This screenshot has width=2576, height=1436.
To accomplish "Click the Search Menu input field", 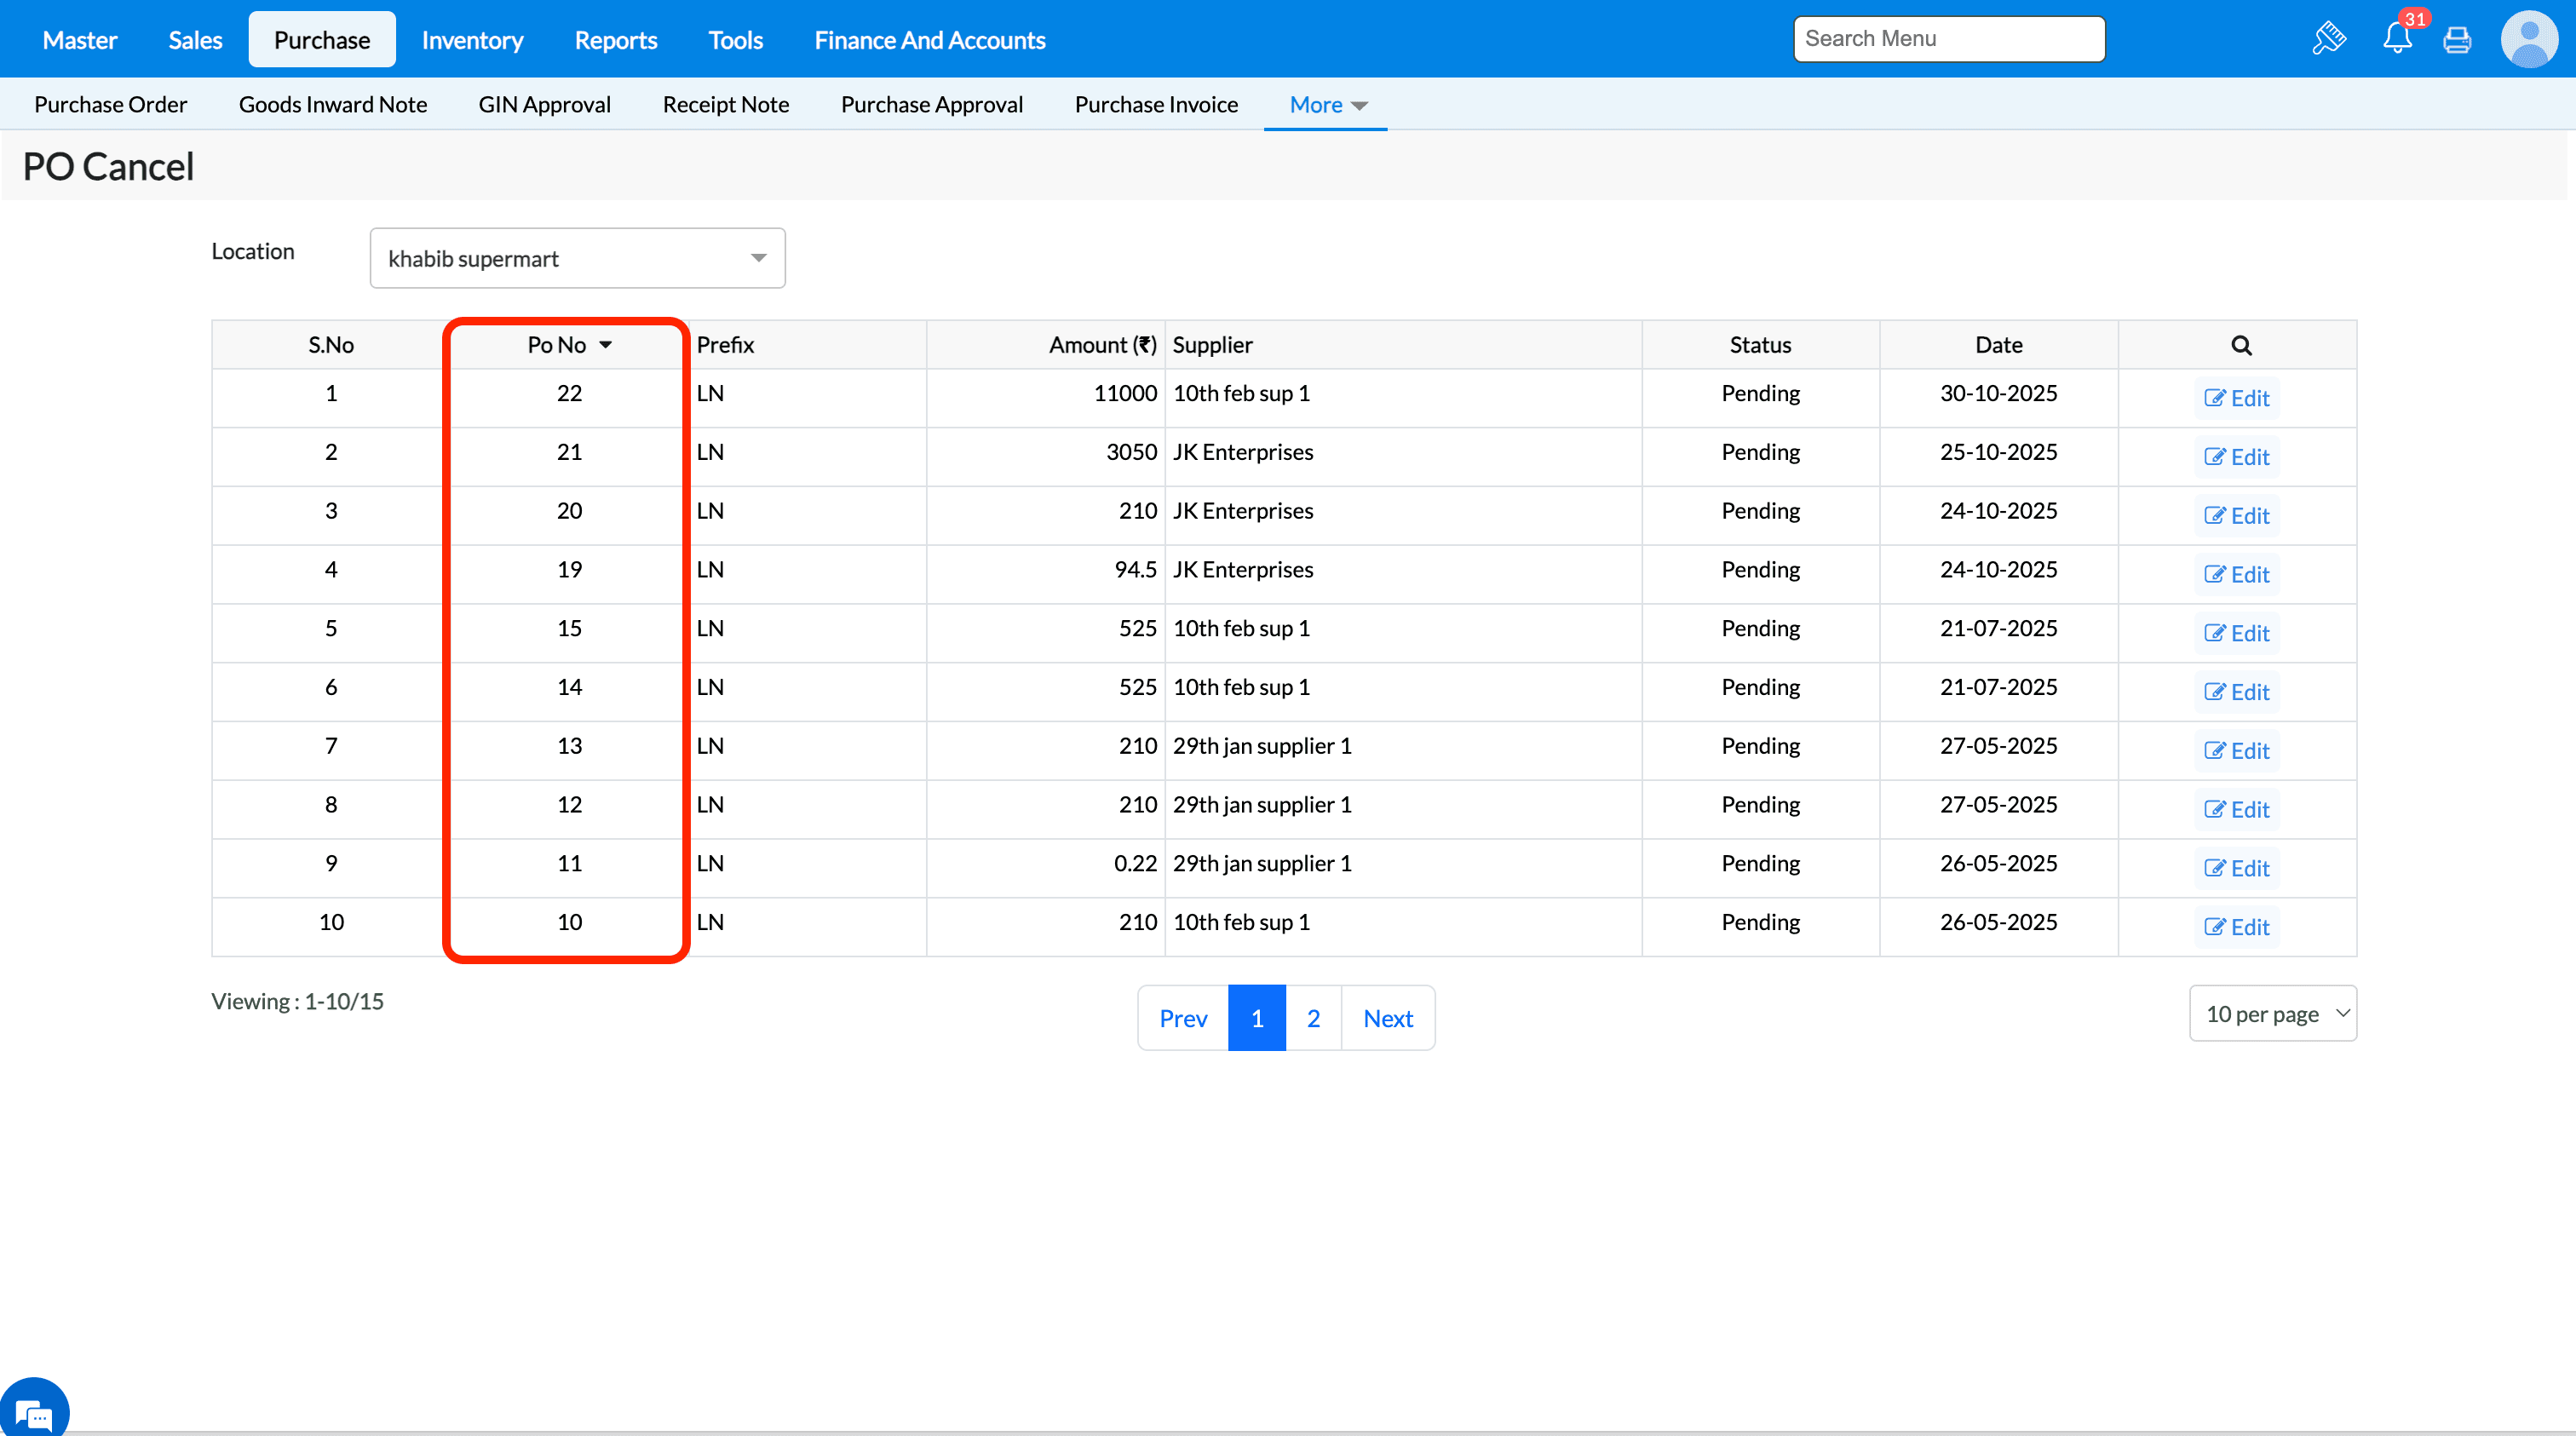I will (x=1948, y=39).
